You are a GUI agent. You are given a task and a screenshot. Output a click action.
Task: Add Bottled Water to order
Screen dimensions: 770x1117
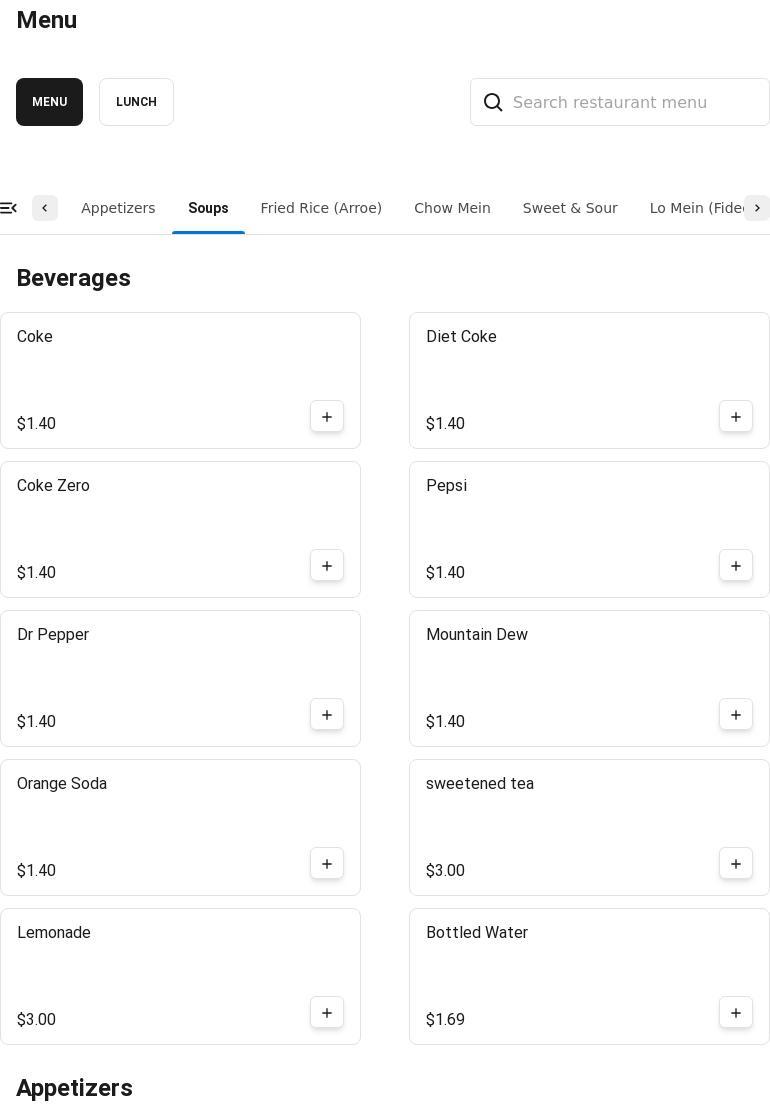click(x=736, y=1013)
